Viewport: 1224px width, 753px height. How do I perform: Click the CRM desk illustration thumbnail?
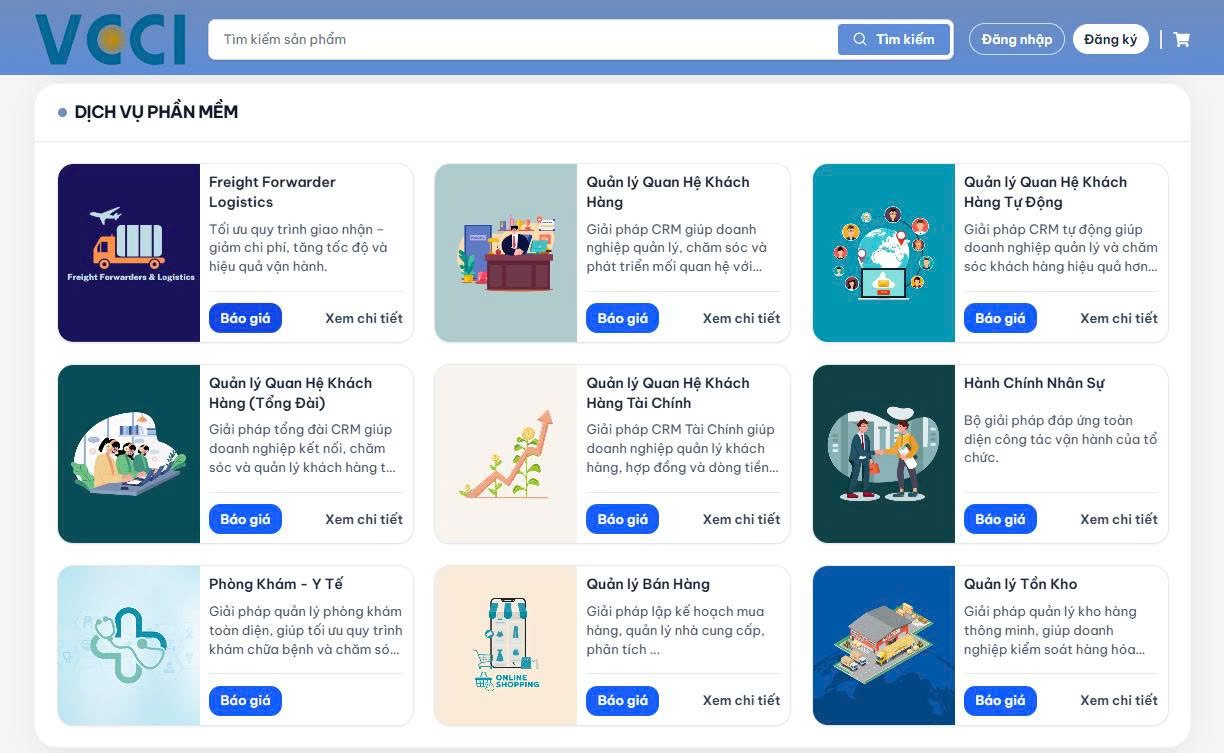(x=506, y=253)
